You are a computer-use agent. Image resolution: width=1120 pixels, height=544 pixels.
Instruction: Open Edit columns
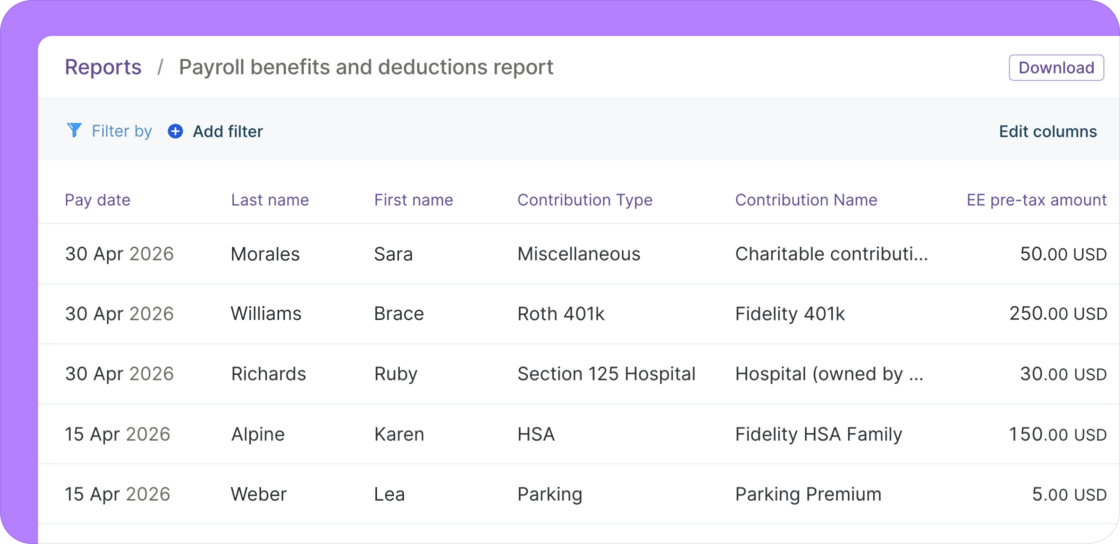click(1047, 131)
